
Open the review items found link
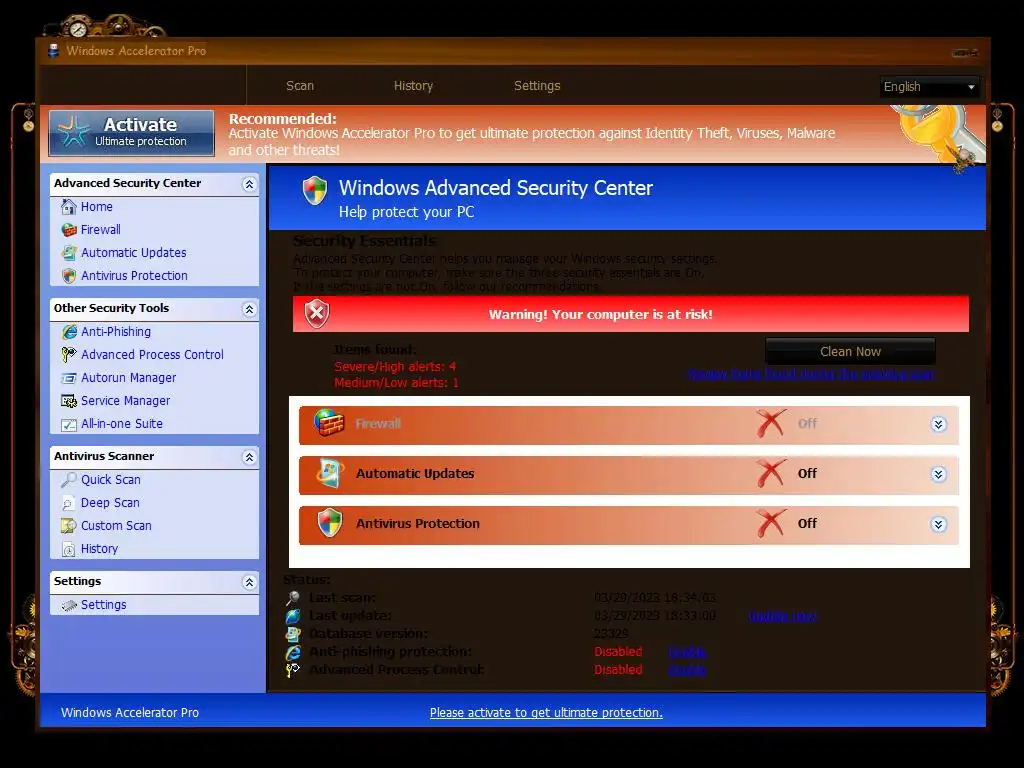point(810,374)
